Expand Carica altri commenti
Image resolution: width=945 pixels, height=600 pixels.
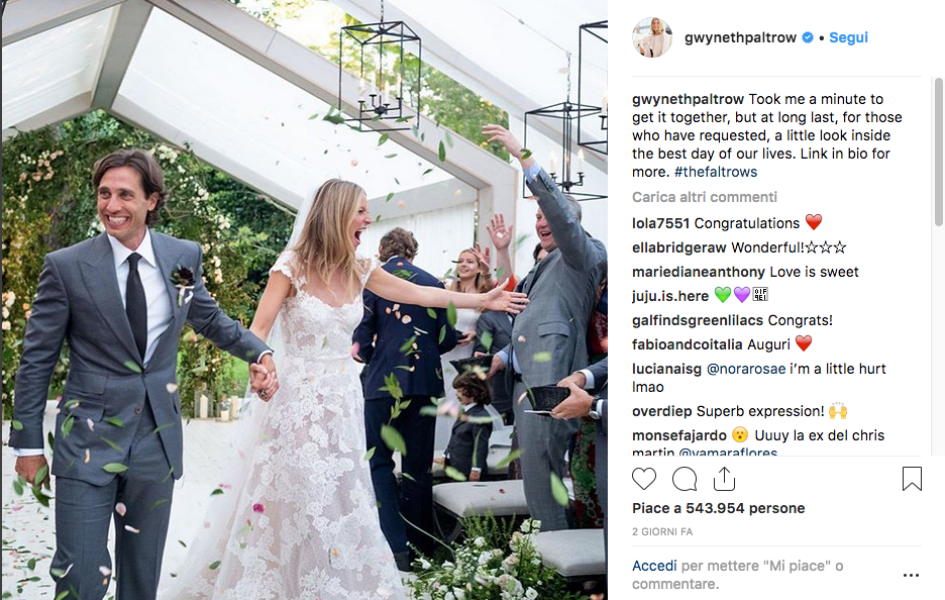[705, 197]
